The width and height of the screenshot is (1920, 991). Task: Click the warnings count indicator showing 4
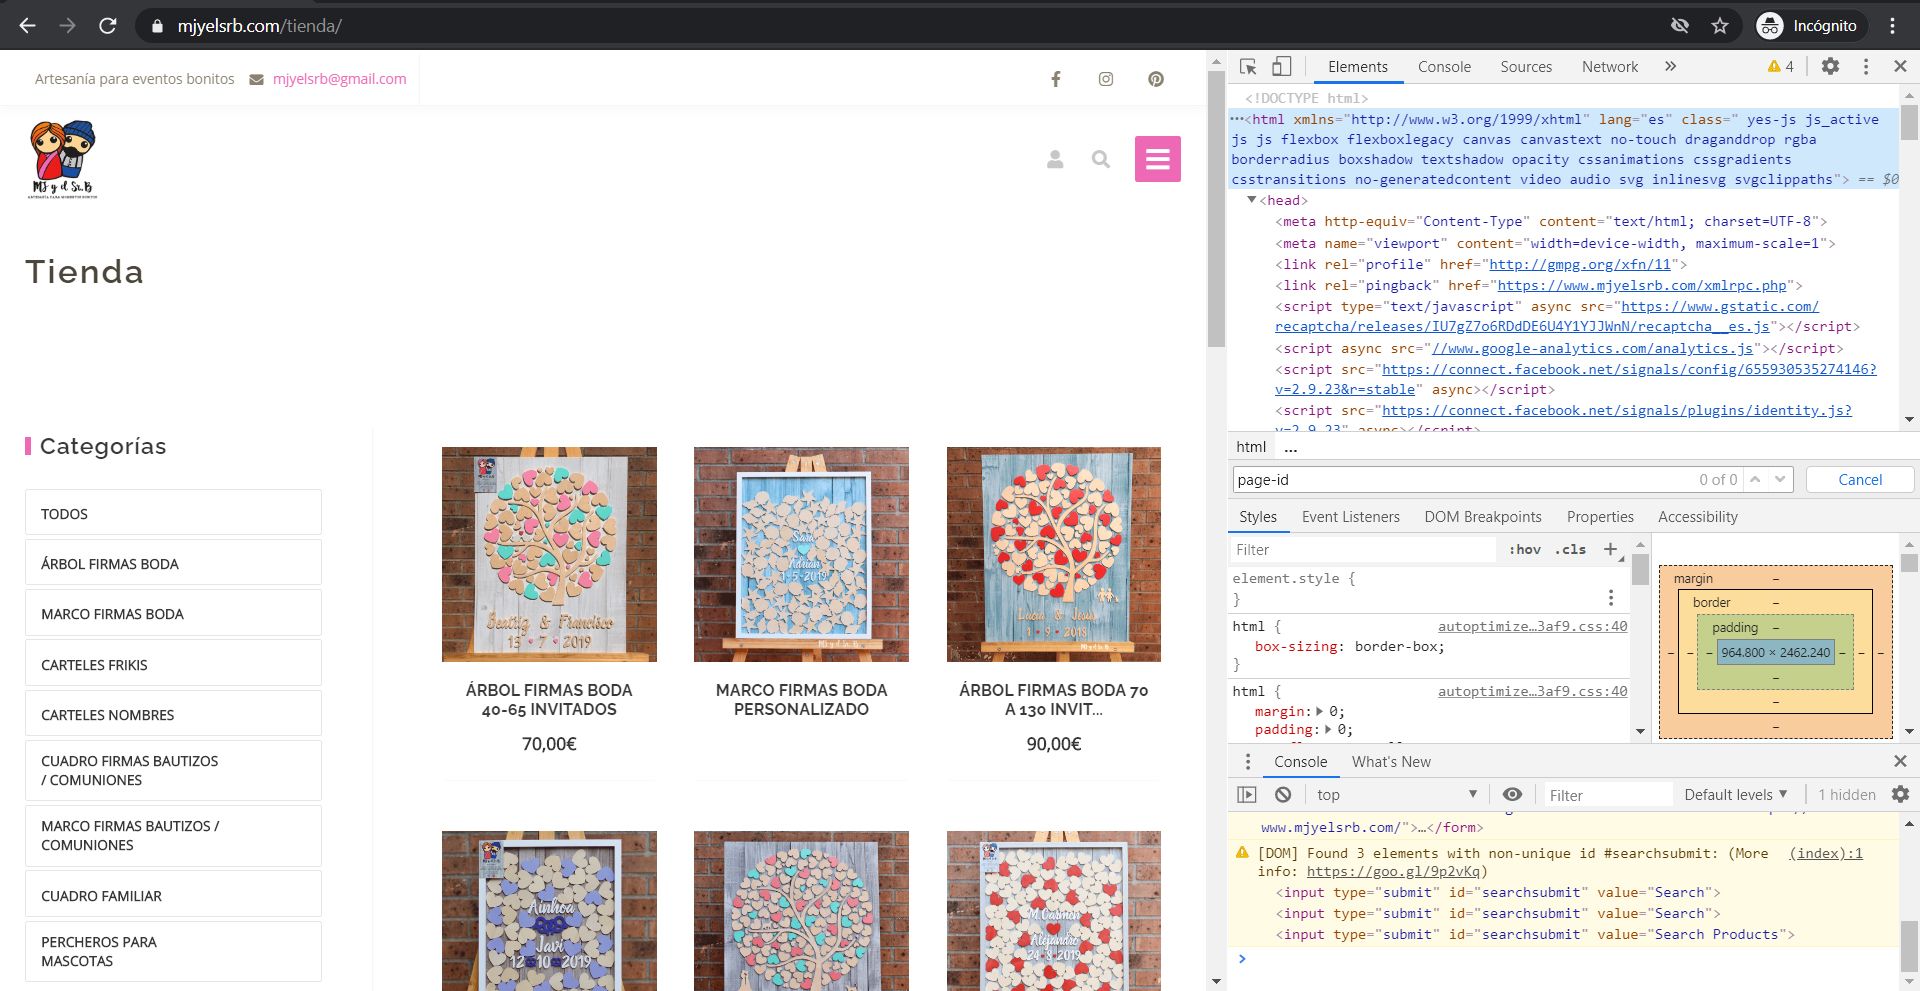(x=1781, y=67)
